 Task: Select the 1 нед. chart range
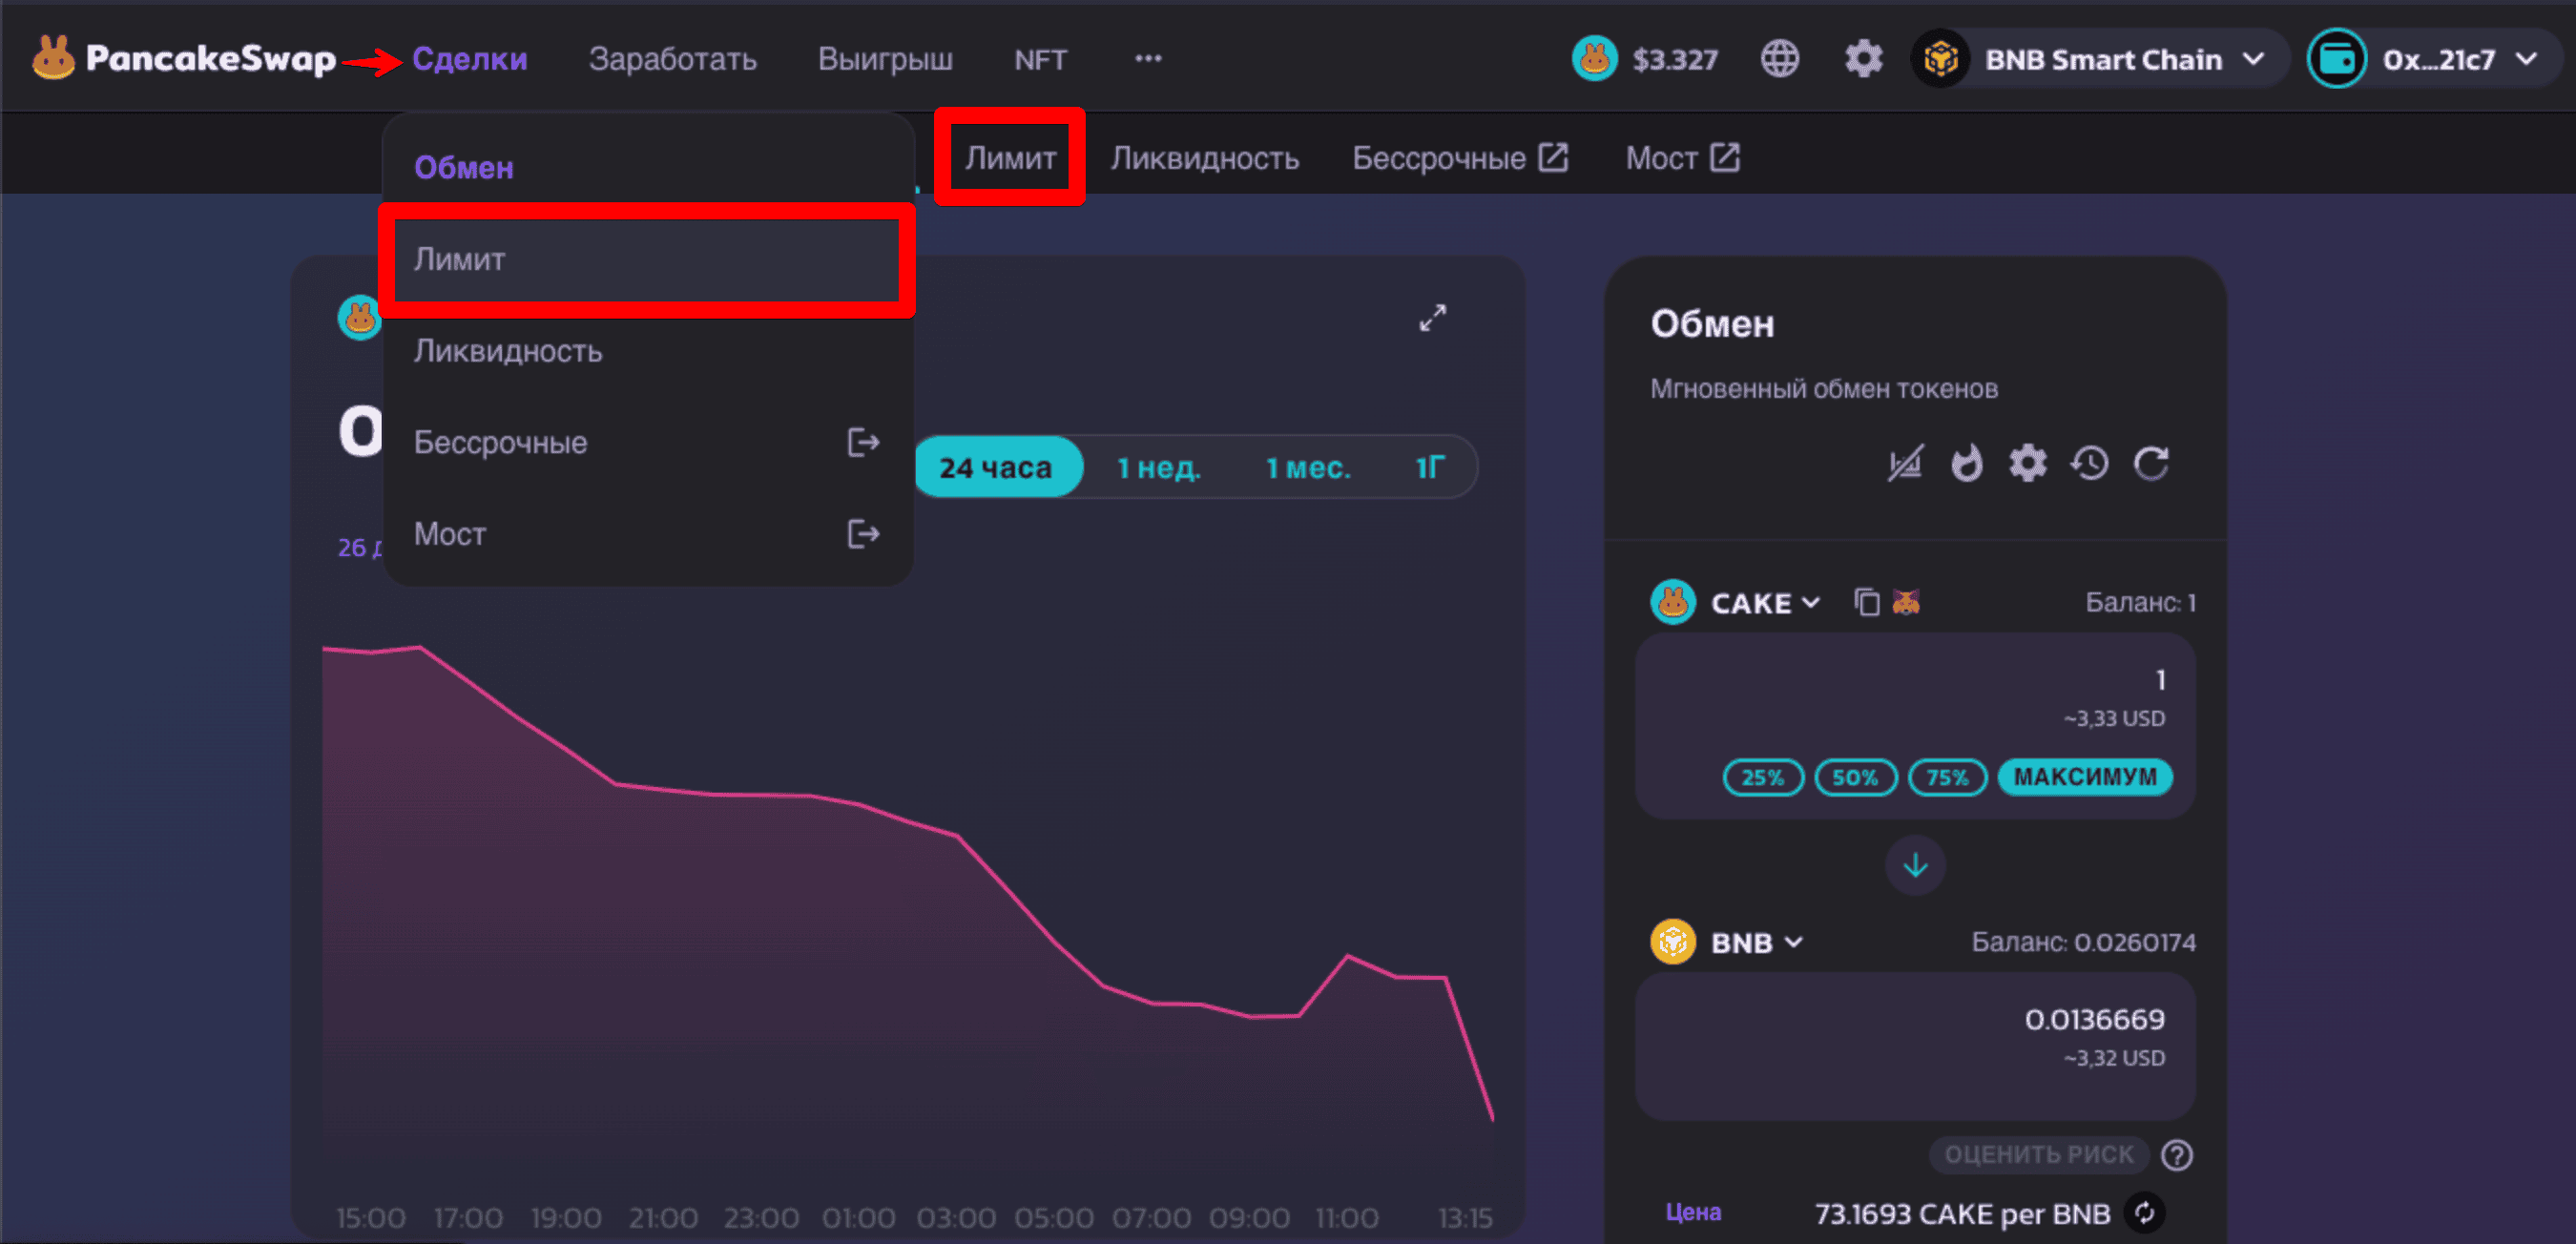pyautogui.click(x=1159, y=467)
